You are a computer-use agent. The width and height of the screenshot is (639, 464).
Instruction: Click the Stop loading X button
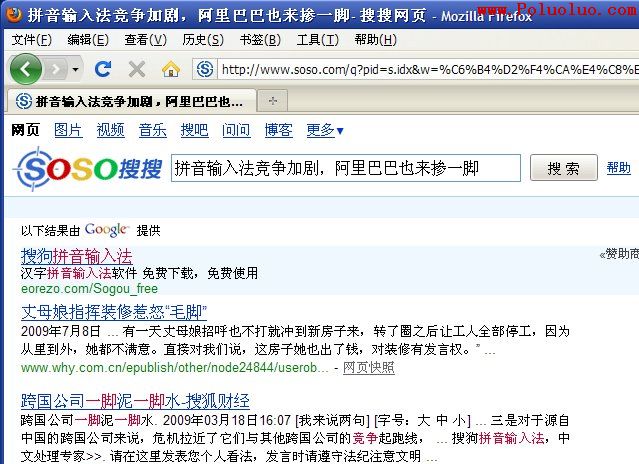(137, 69)
